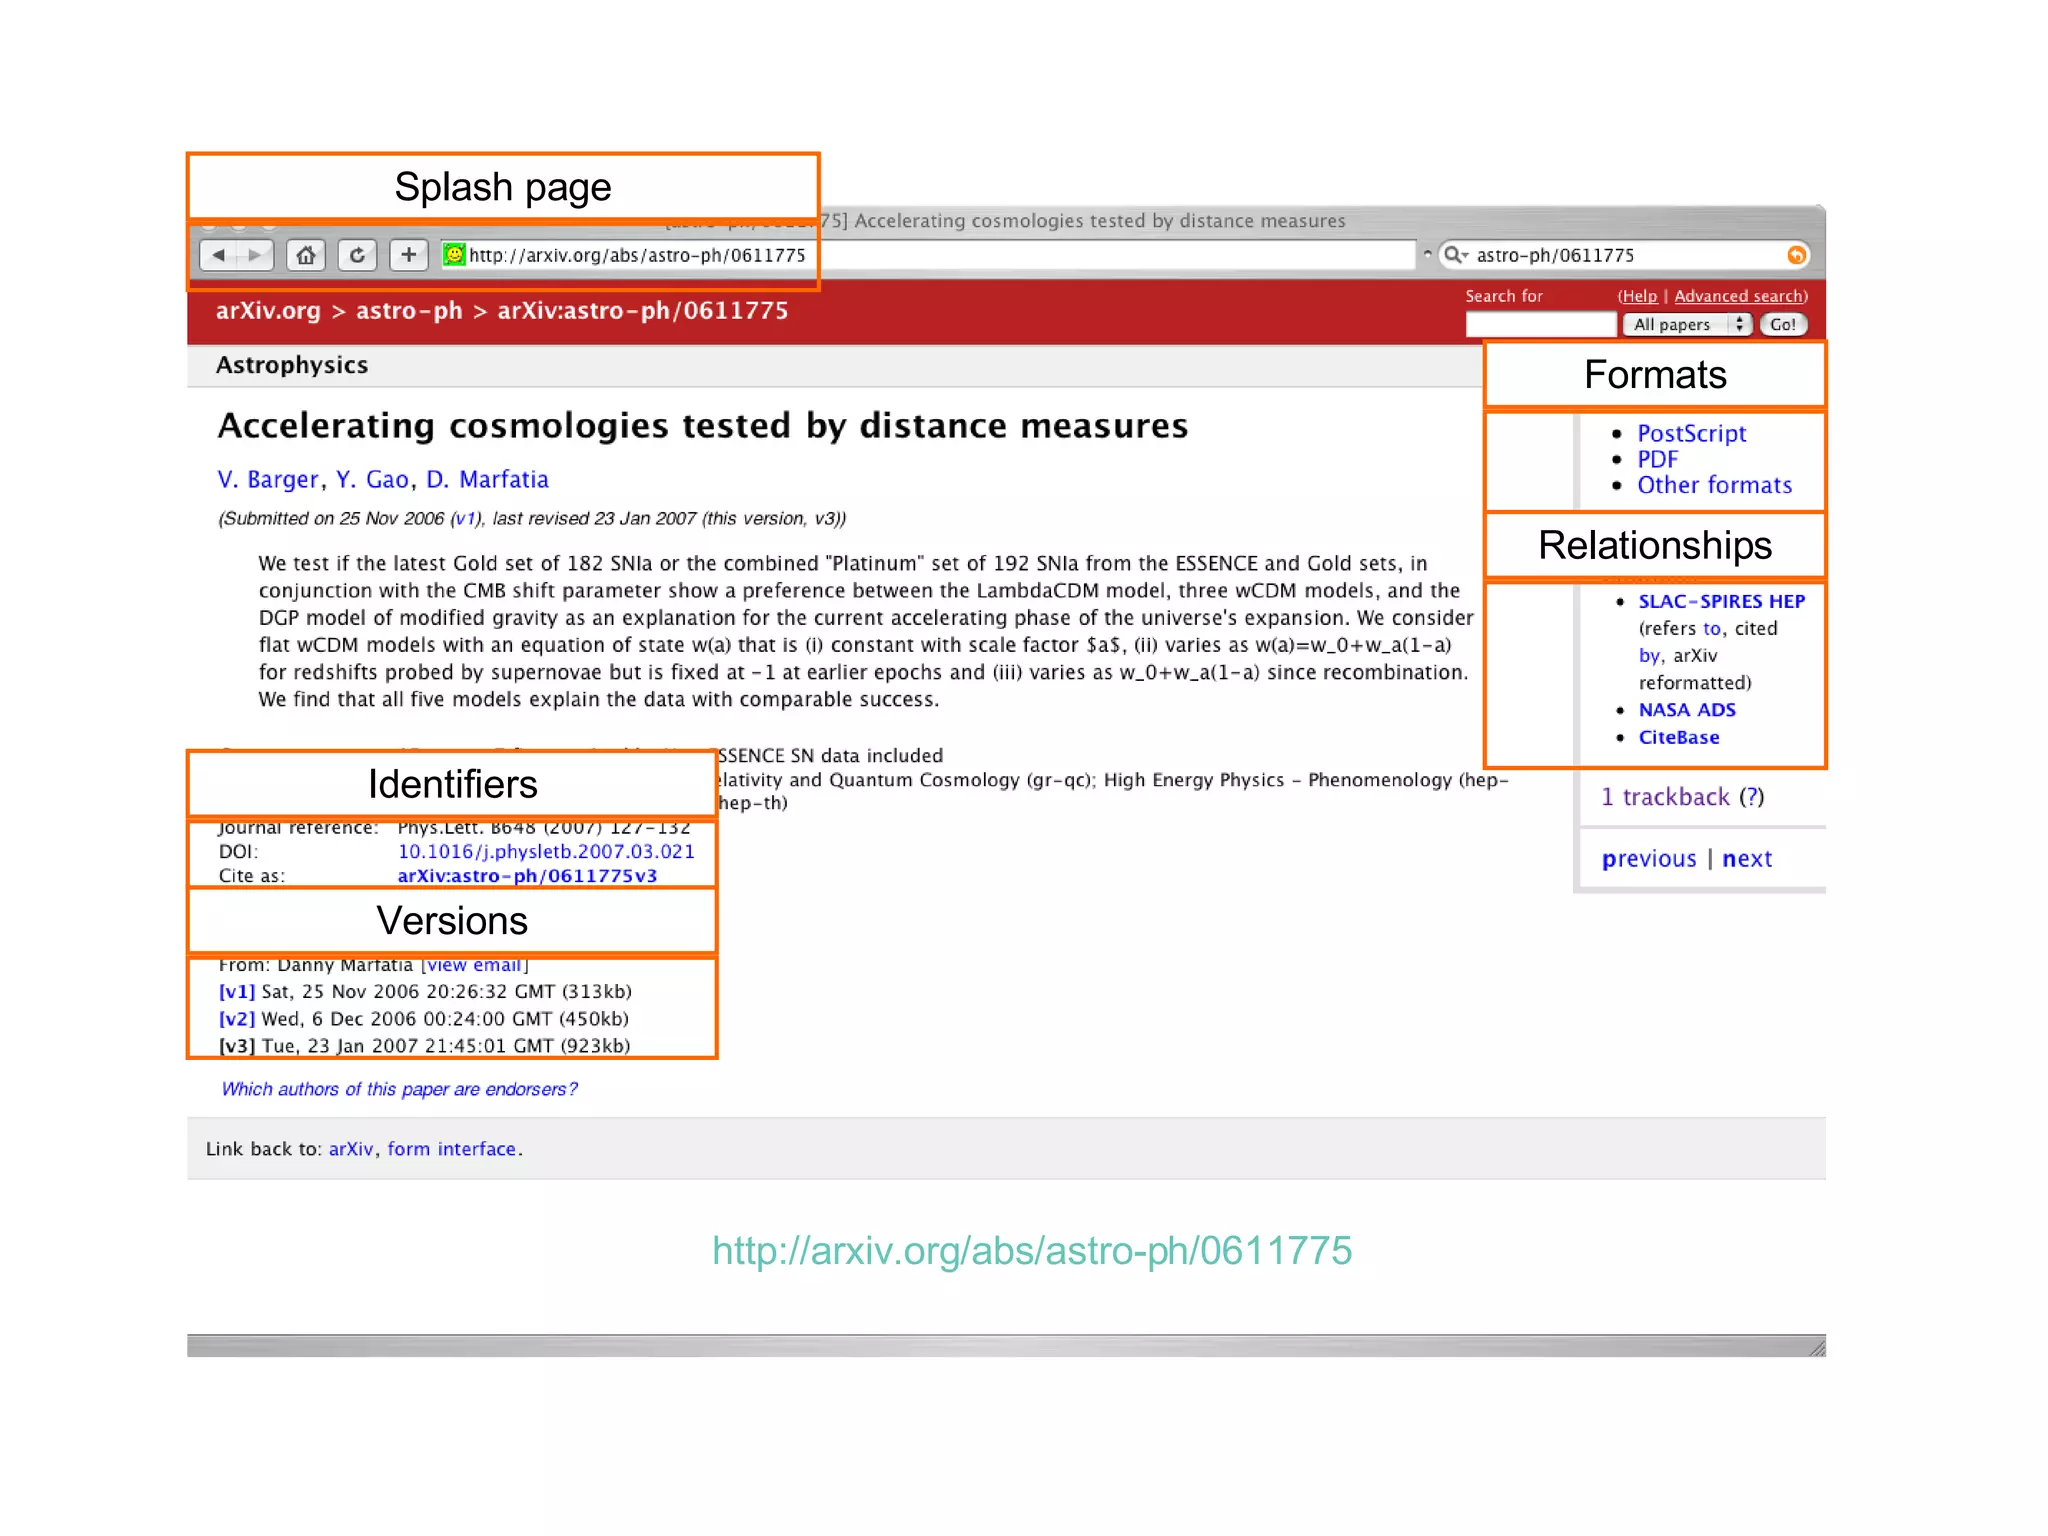Open DOI 10.1016/j.physletb.2007.03.021 link
The height and width of the screenshot is (1536, 2048).
(546, 851)
